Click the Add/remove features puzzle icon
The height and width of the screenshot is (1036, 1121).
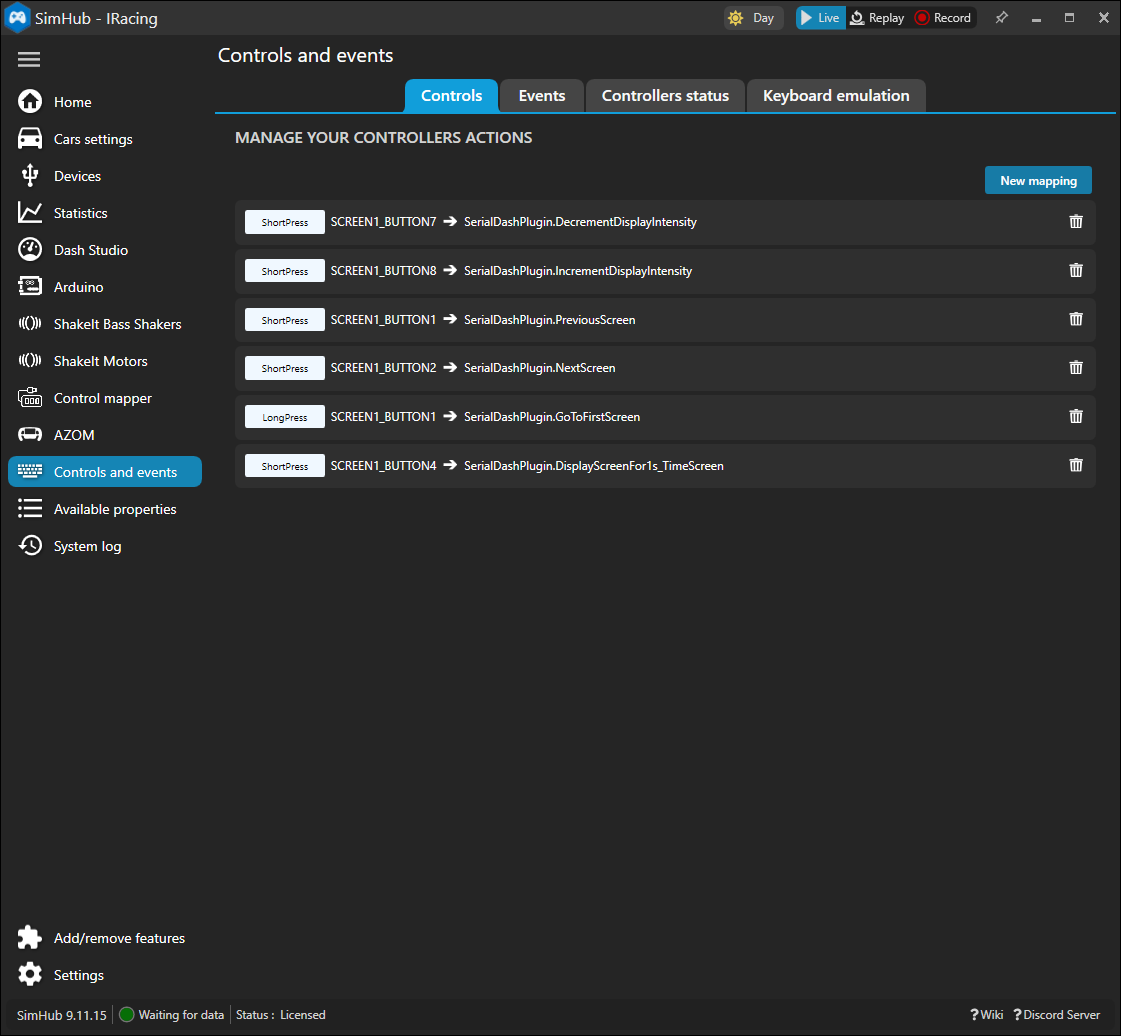30,937
